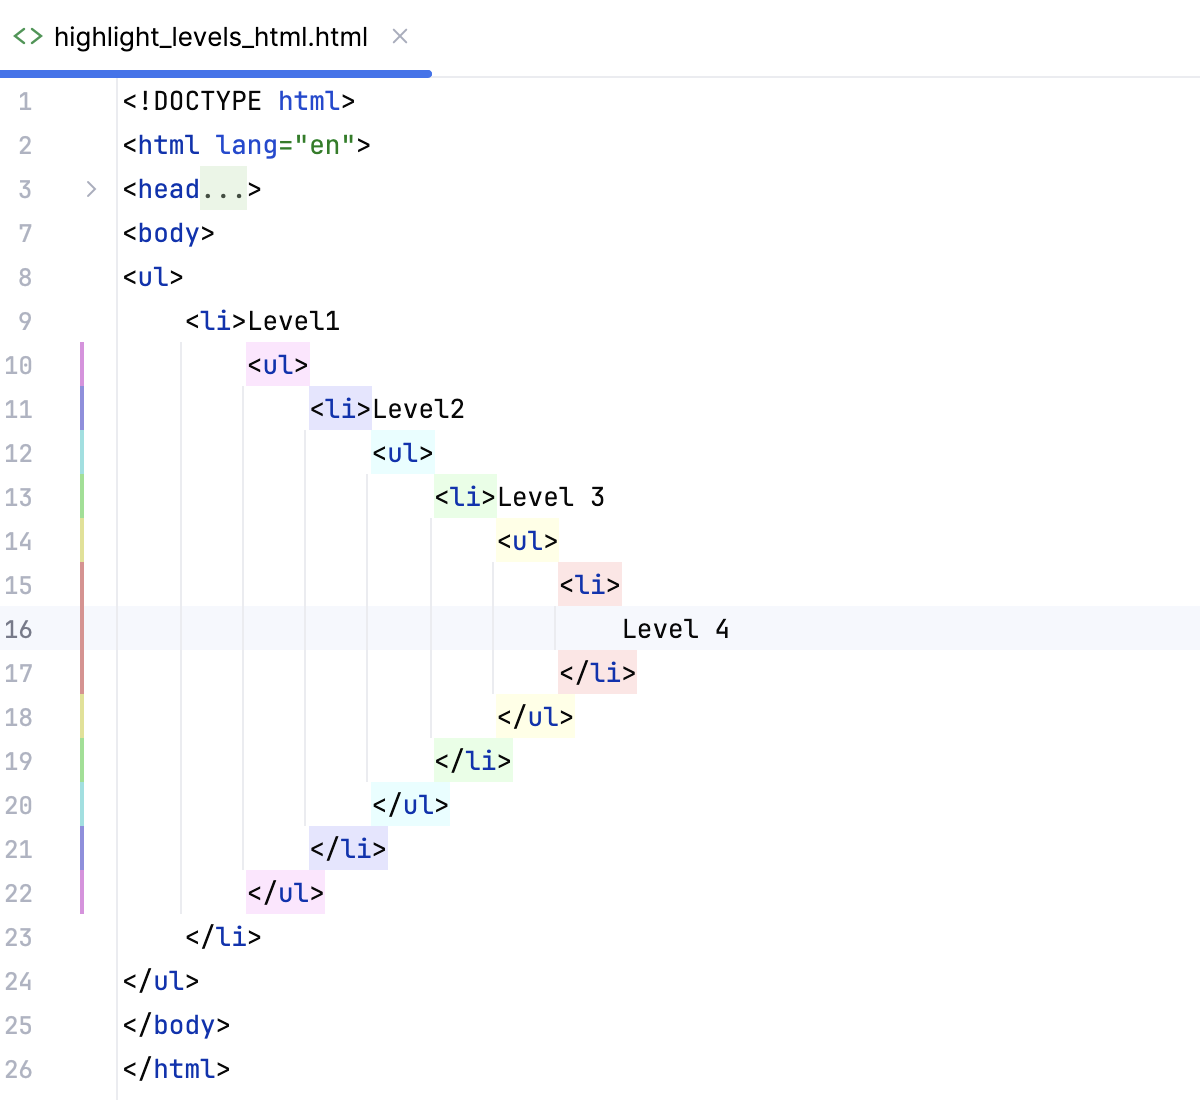
Task: Click the red highlighted closing li tag, line 17
Action: [x=598, y=673]
